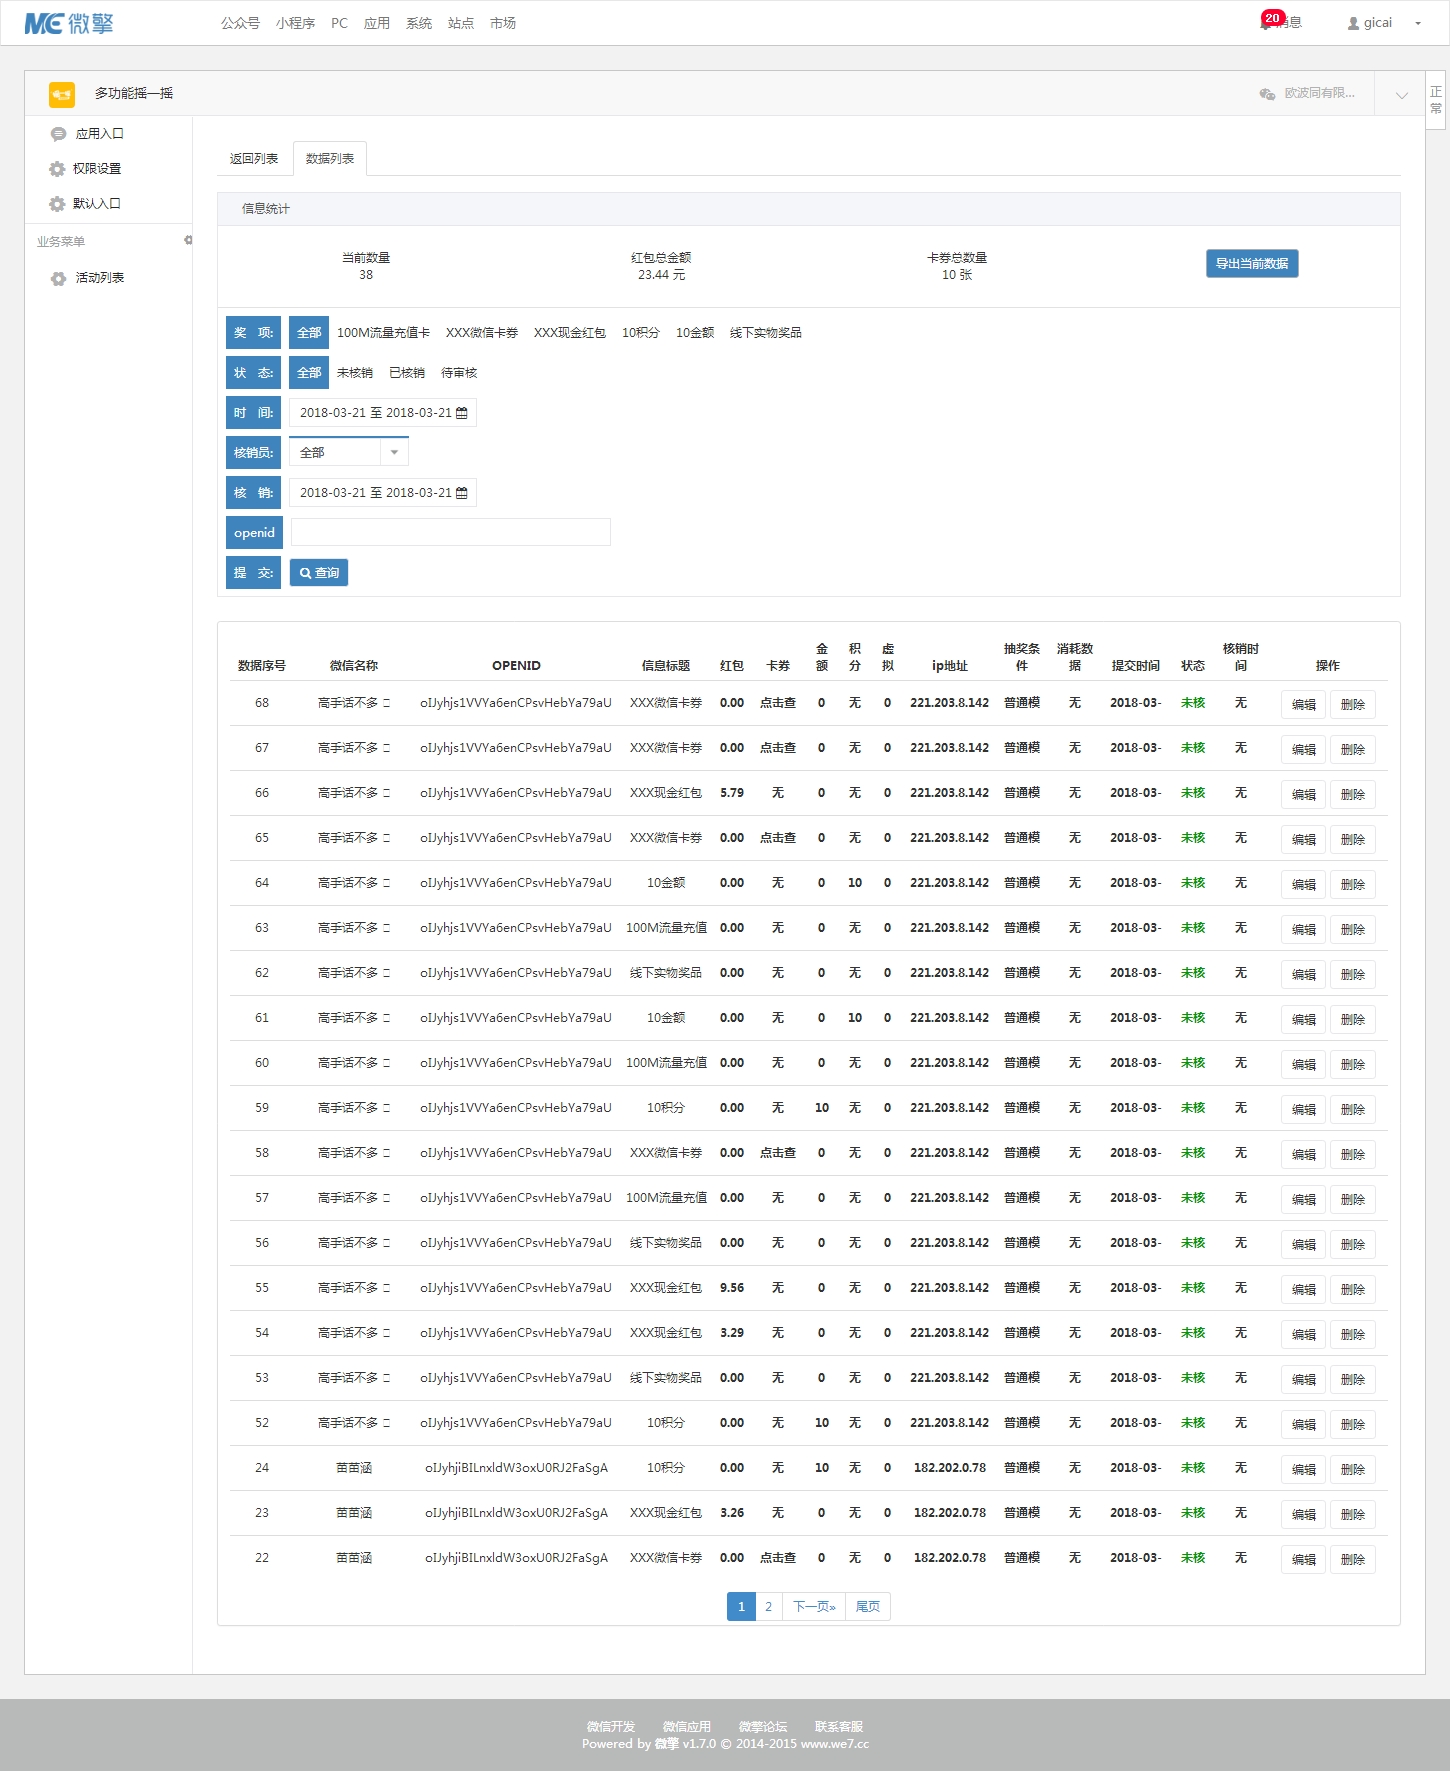Filter status by 已核销
Viewport: 1450px width, 1771px height.
tap(407, 373)
